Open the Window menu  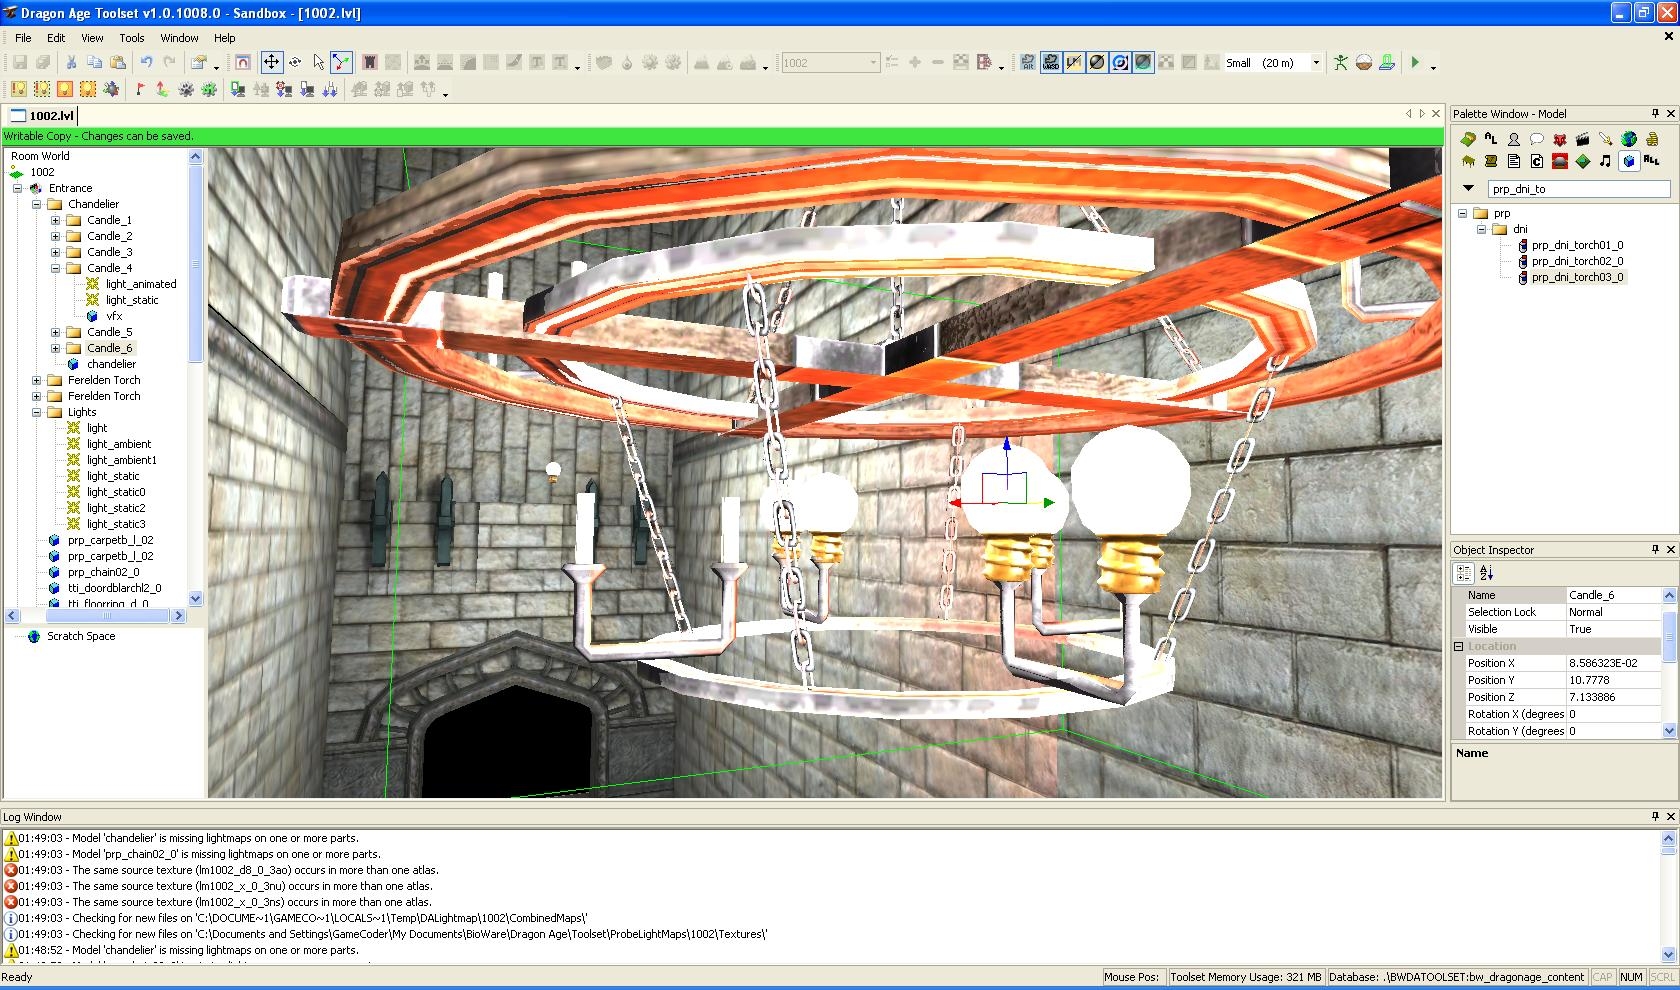tap(179, 37)
